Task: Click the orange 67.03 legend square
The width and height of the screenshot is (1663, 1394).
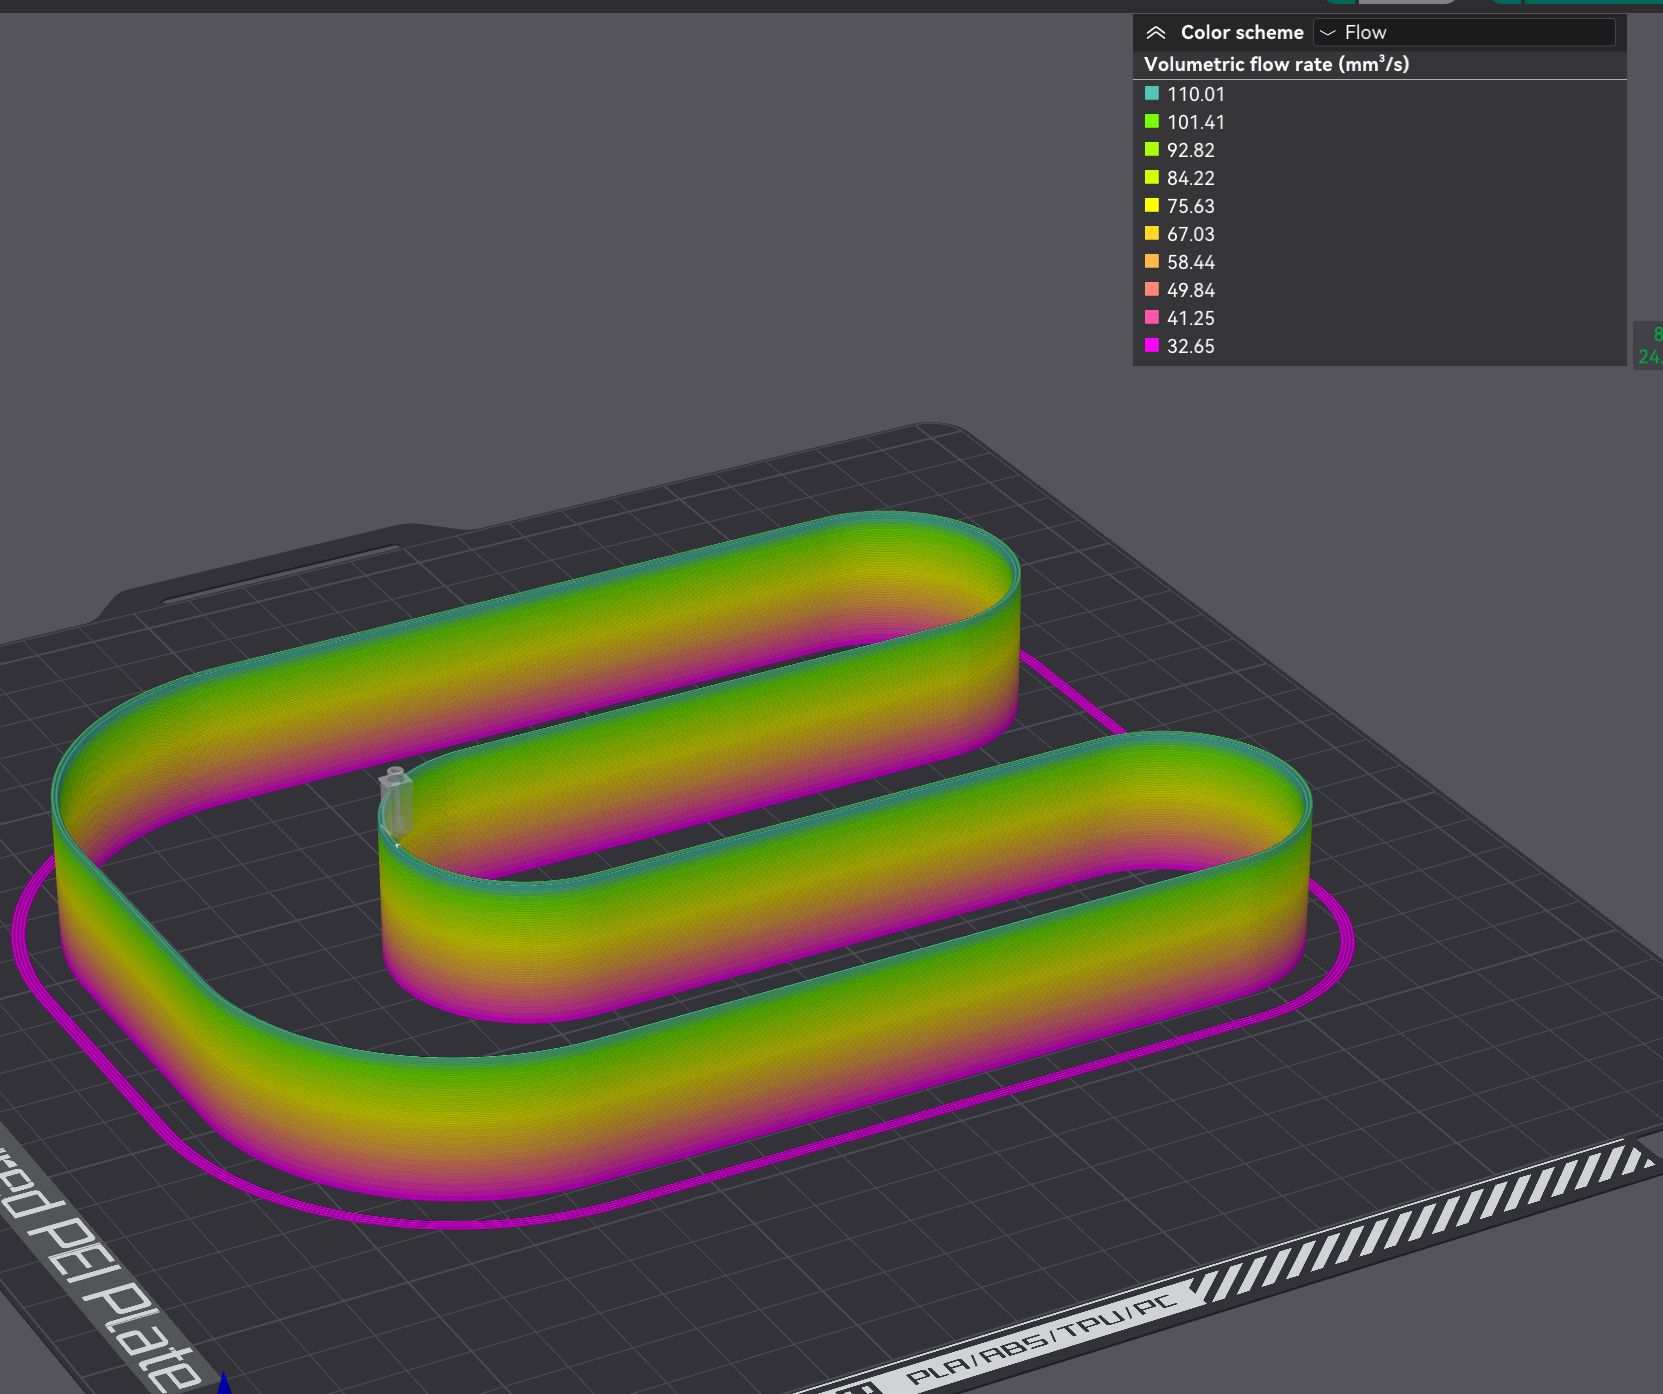Action: tap(1152, 234)
